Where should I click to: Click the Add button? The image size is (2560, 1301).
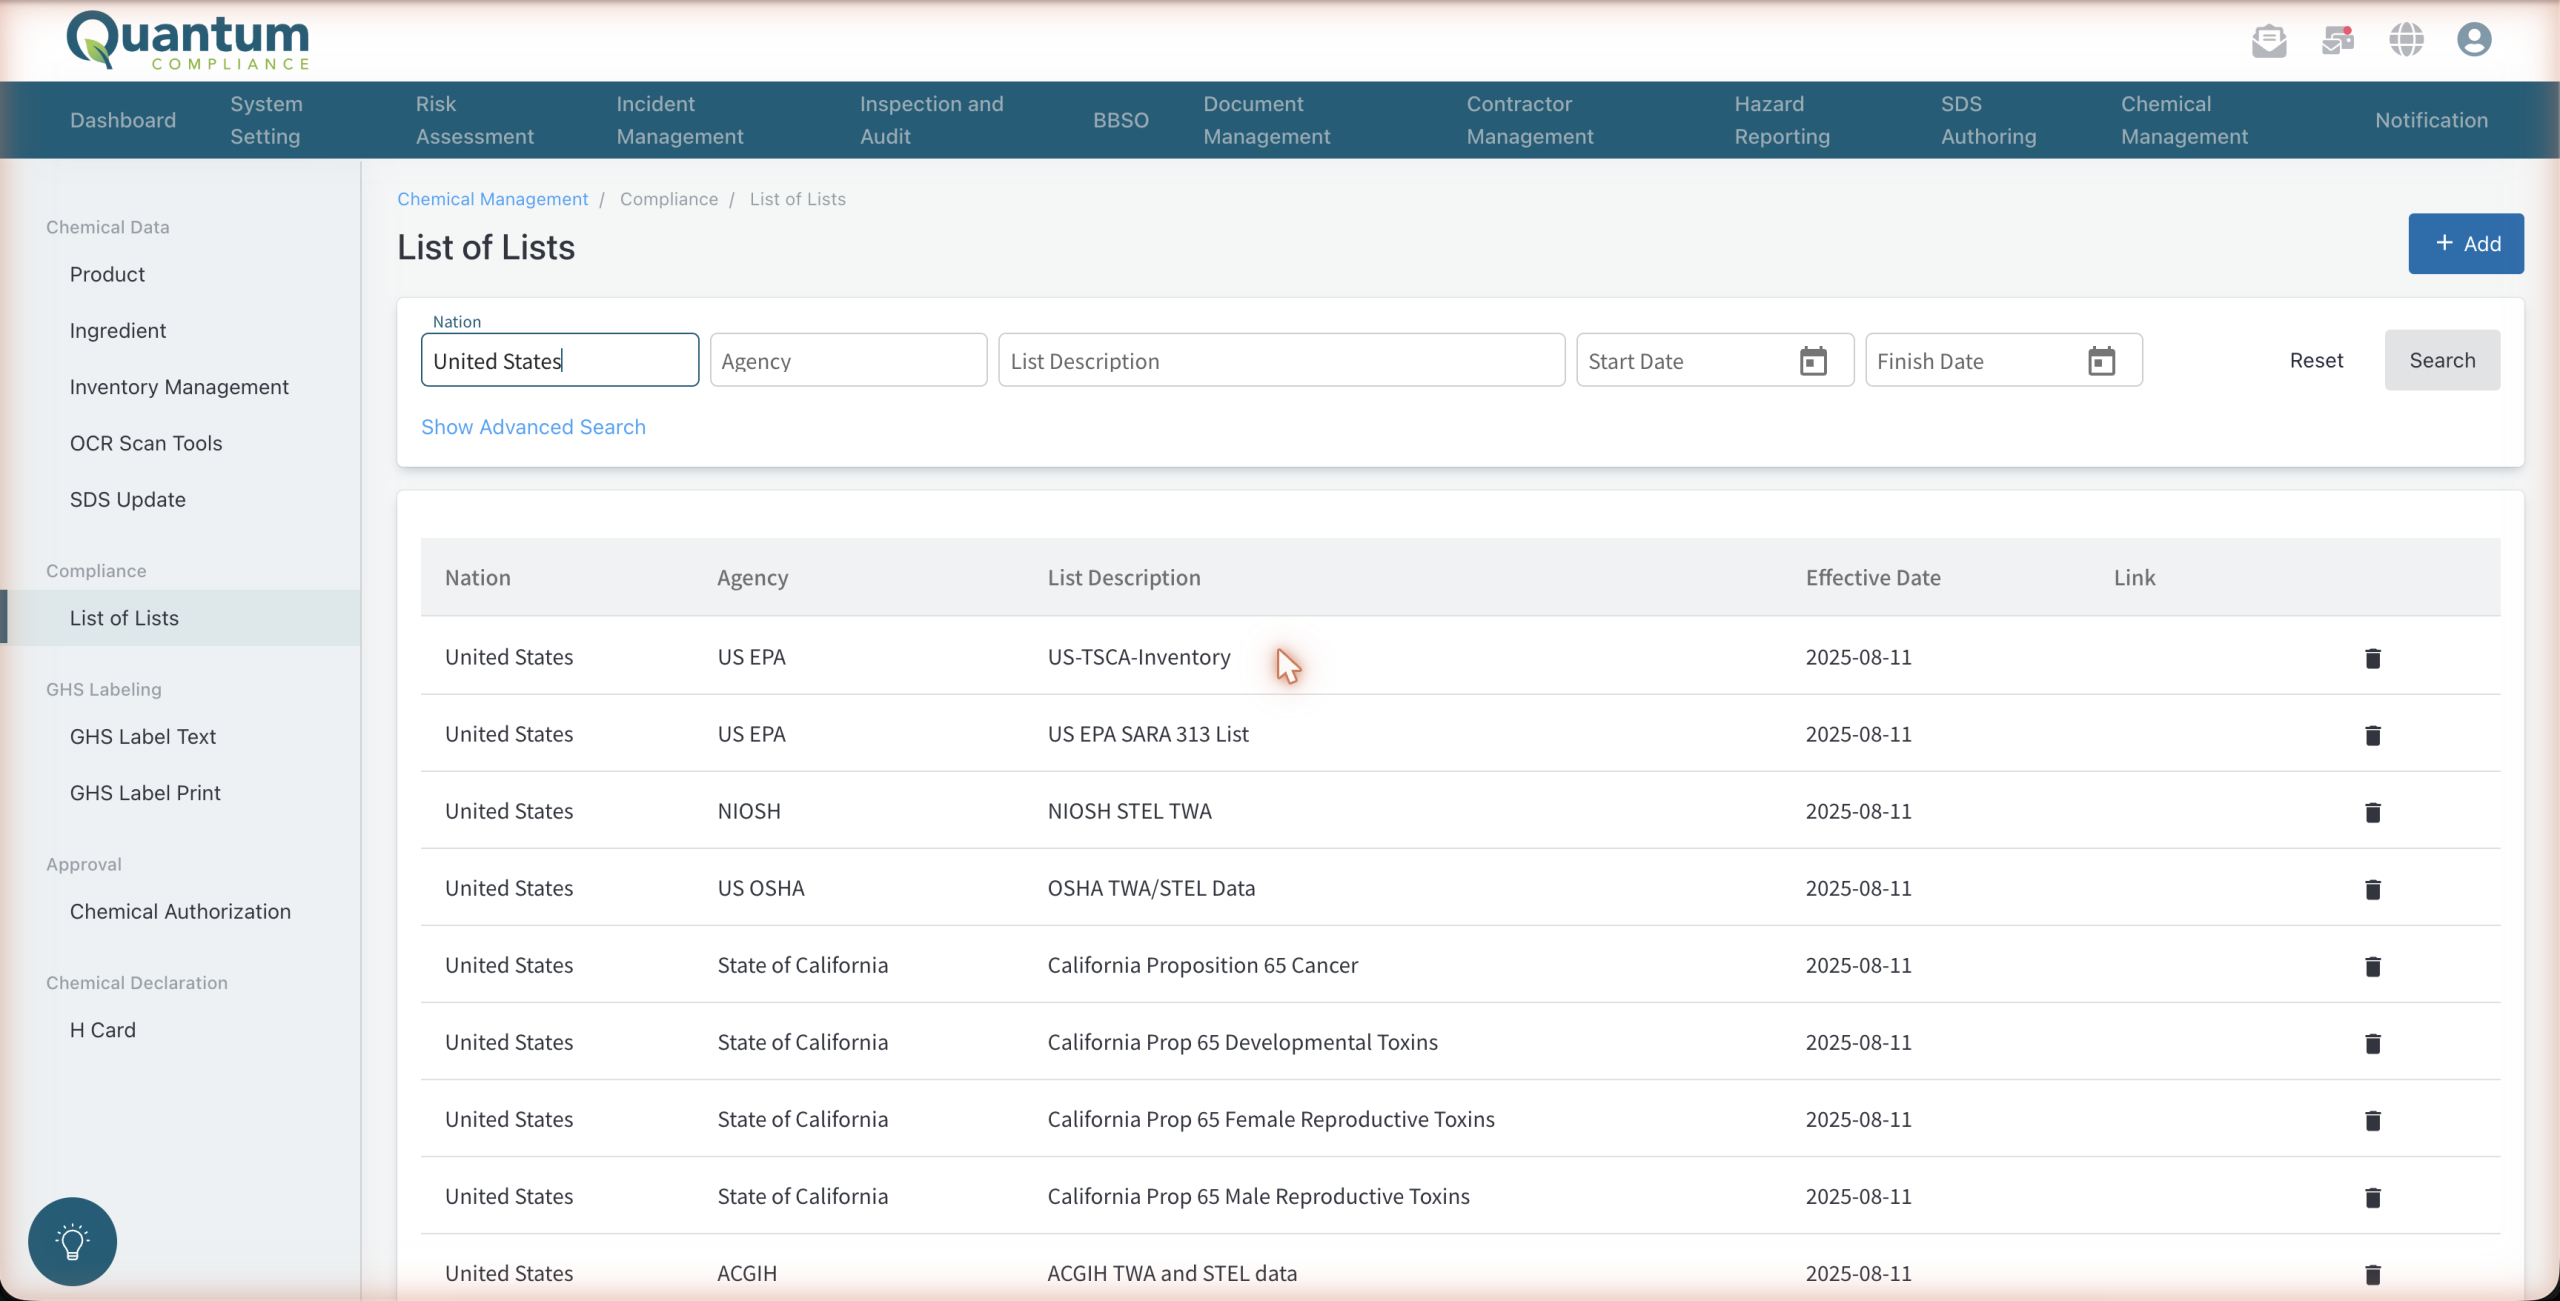[2465, 243]
